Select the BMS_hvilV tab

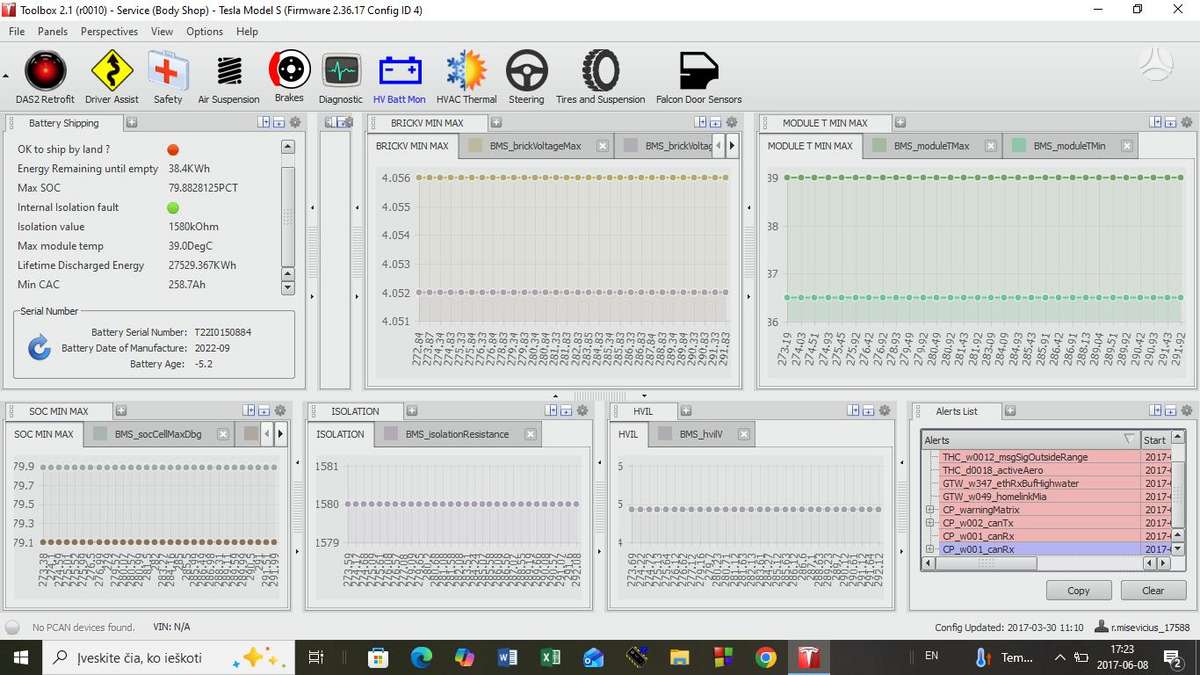[700, 434]
